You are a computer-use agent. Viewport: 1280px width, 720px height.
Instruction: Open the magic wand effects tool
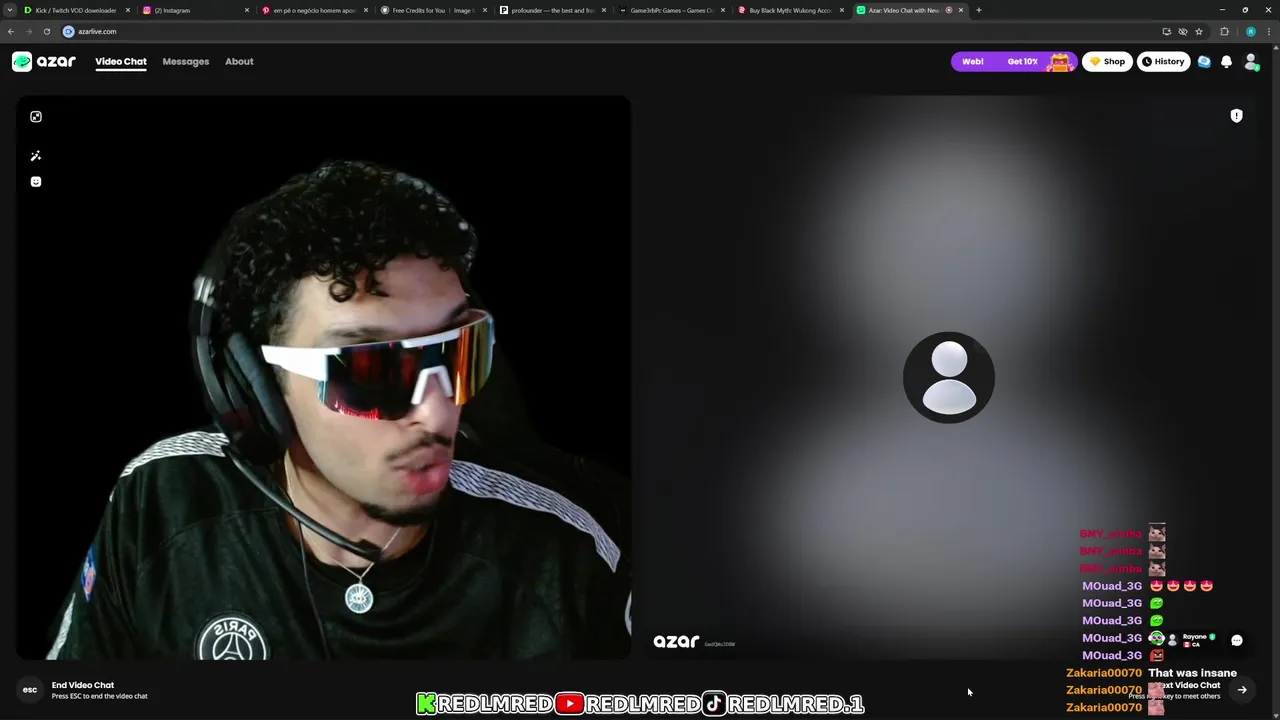[x=36, y=156]
